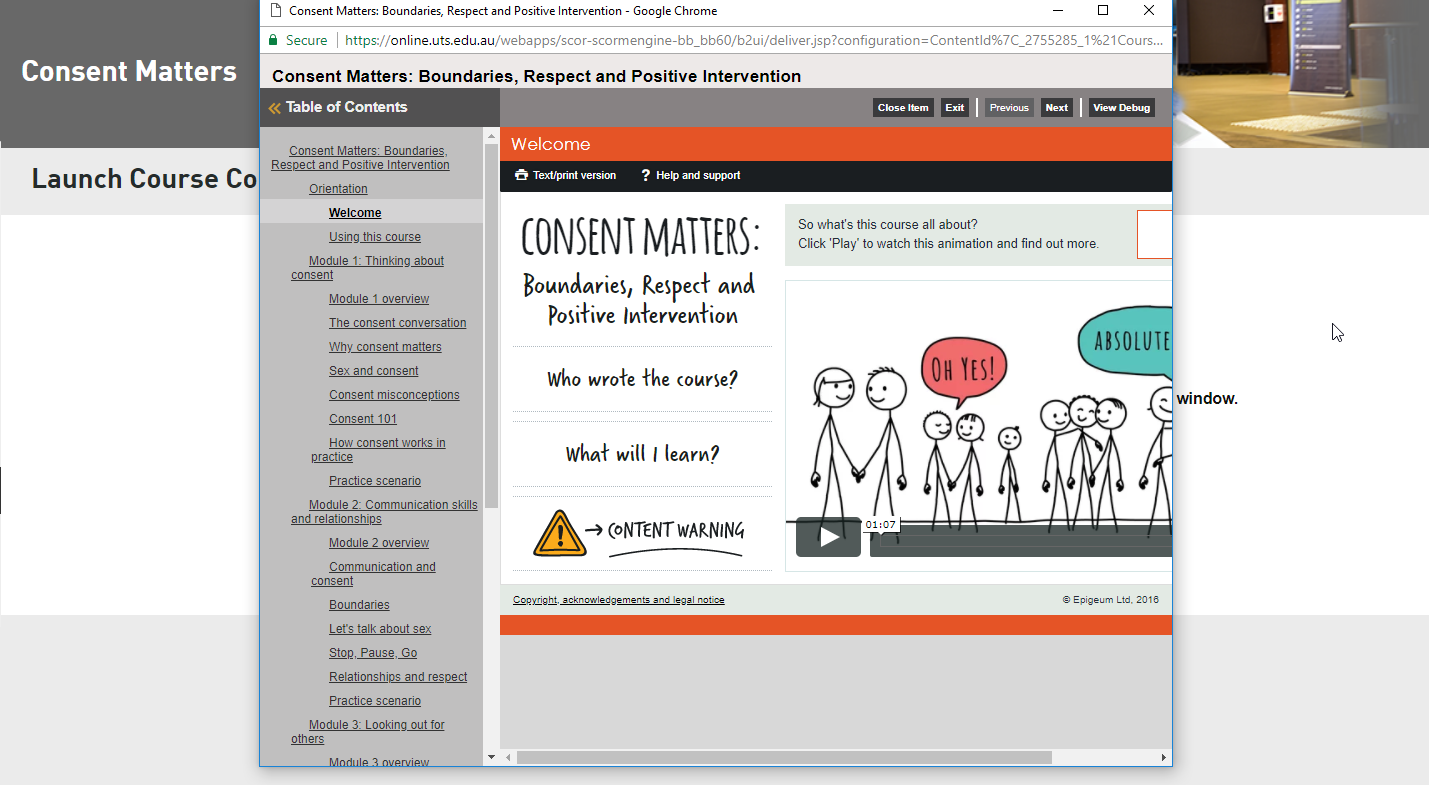Collapse Table of Contents with chevron icon
This screenshot has width=1429, height=785.
274,108
